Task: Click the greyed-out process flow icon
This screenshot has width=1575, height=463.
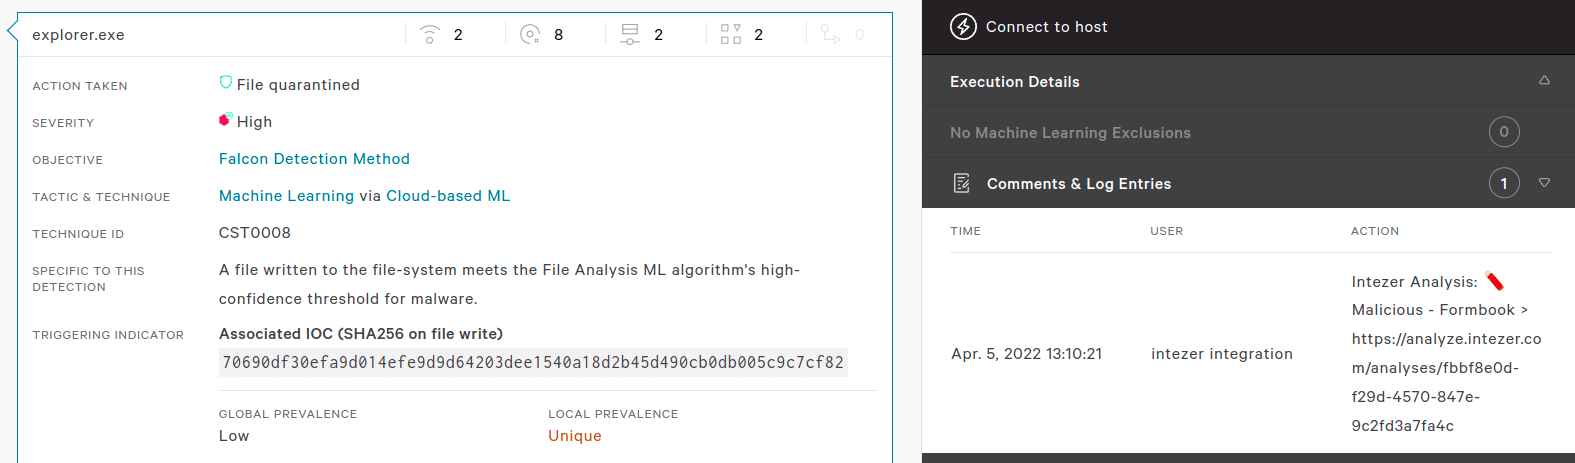Action: click(830, 34)
